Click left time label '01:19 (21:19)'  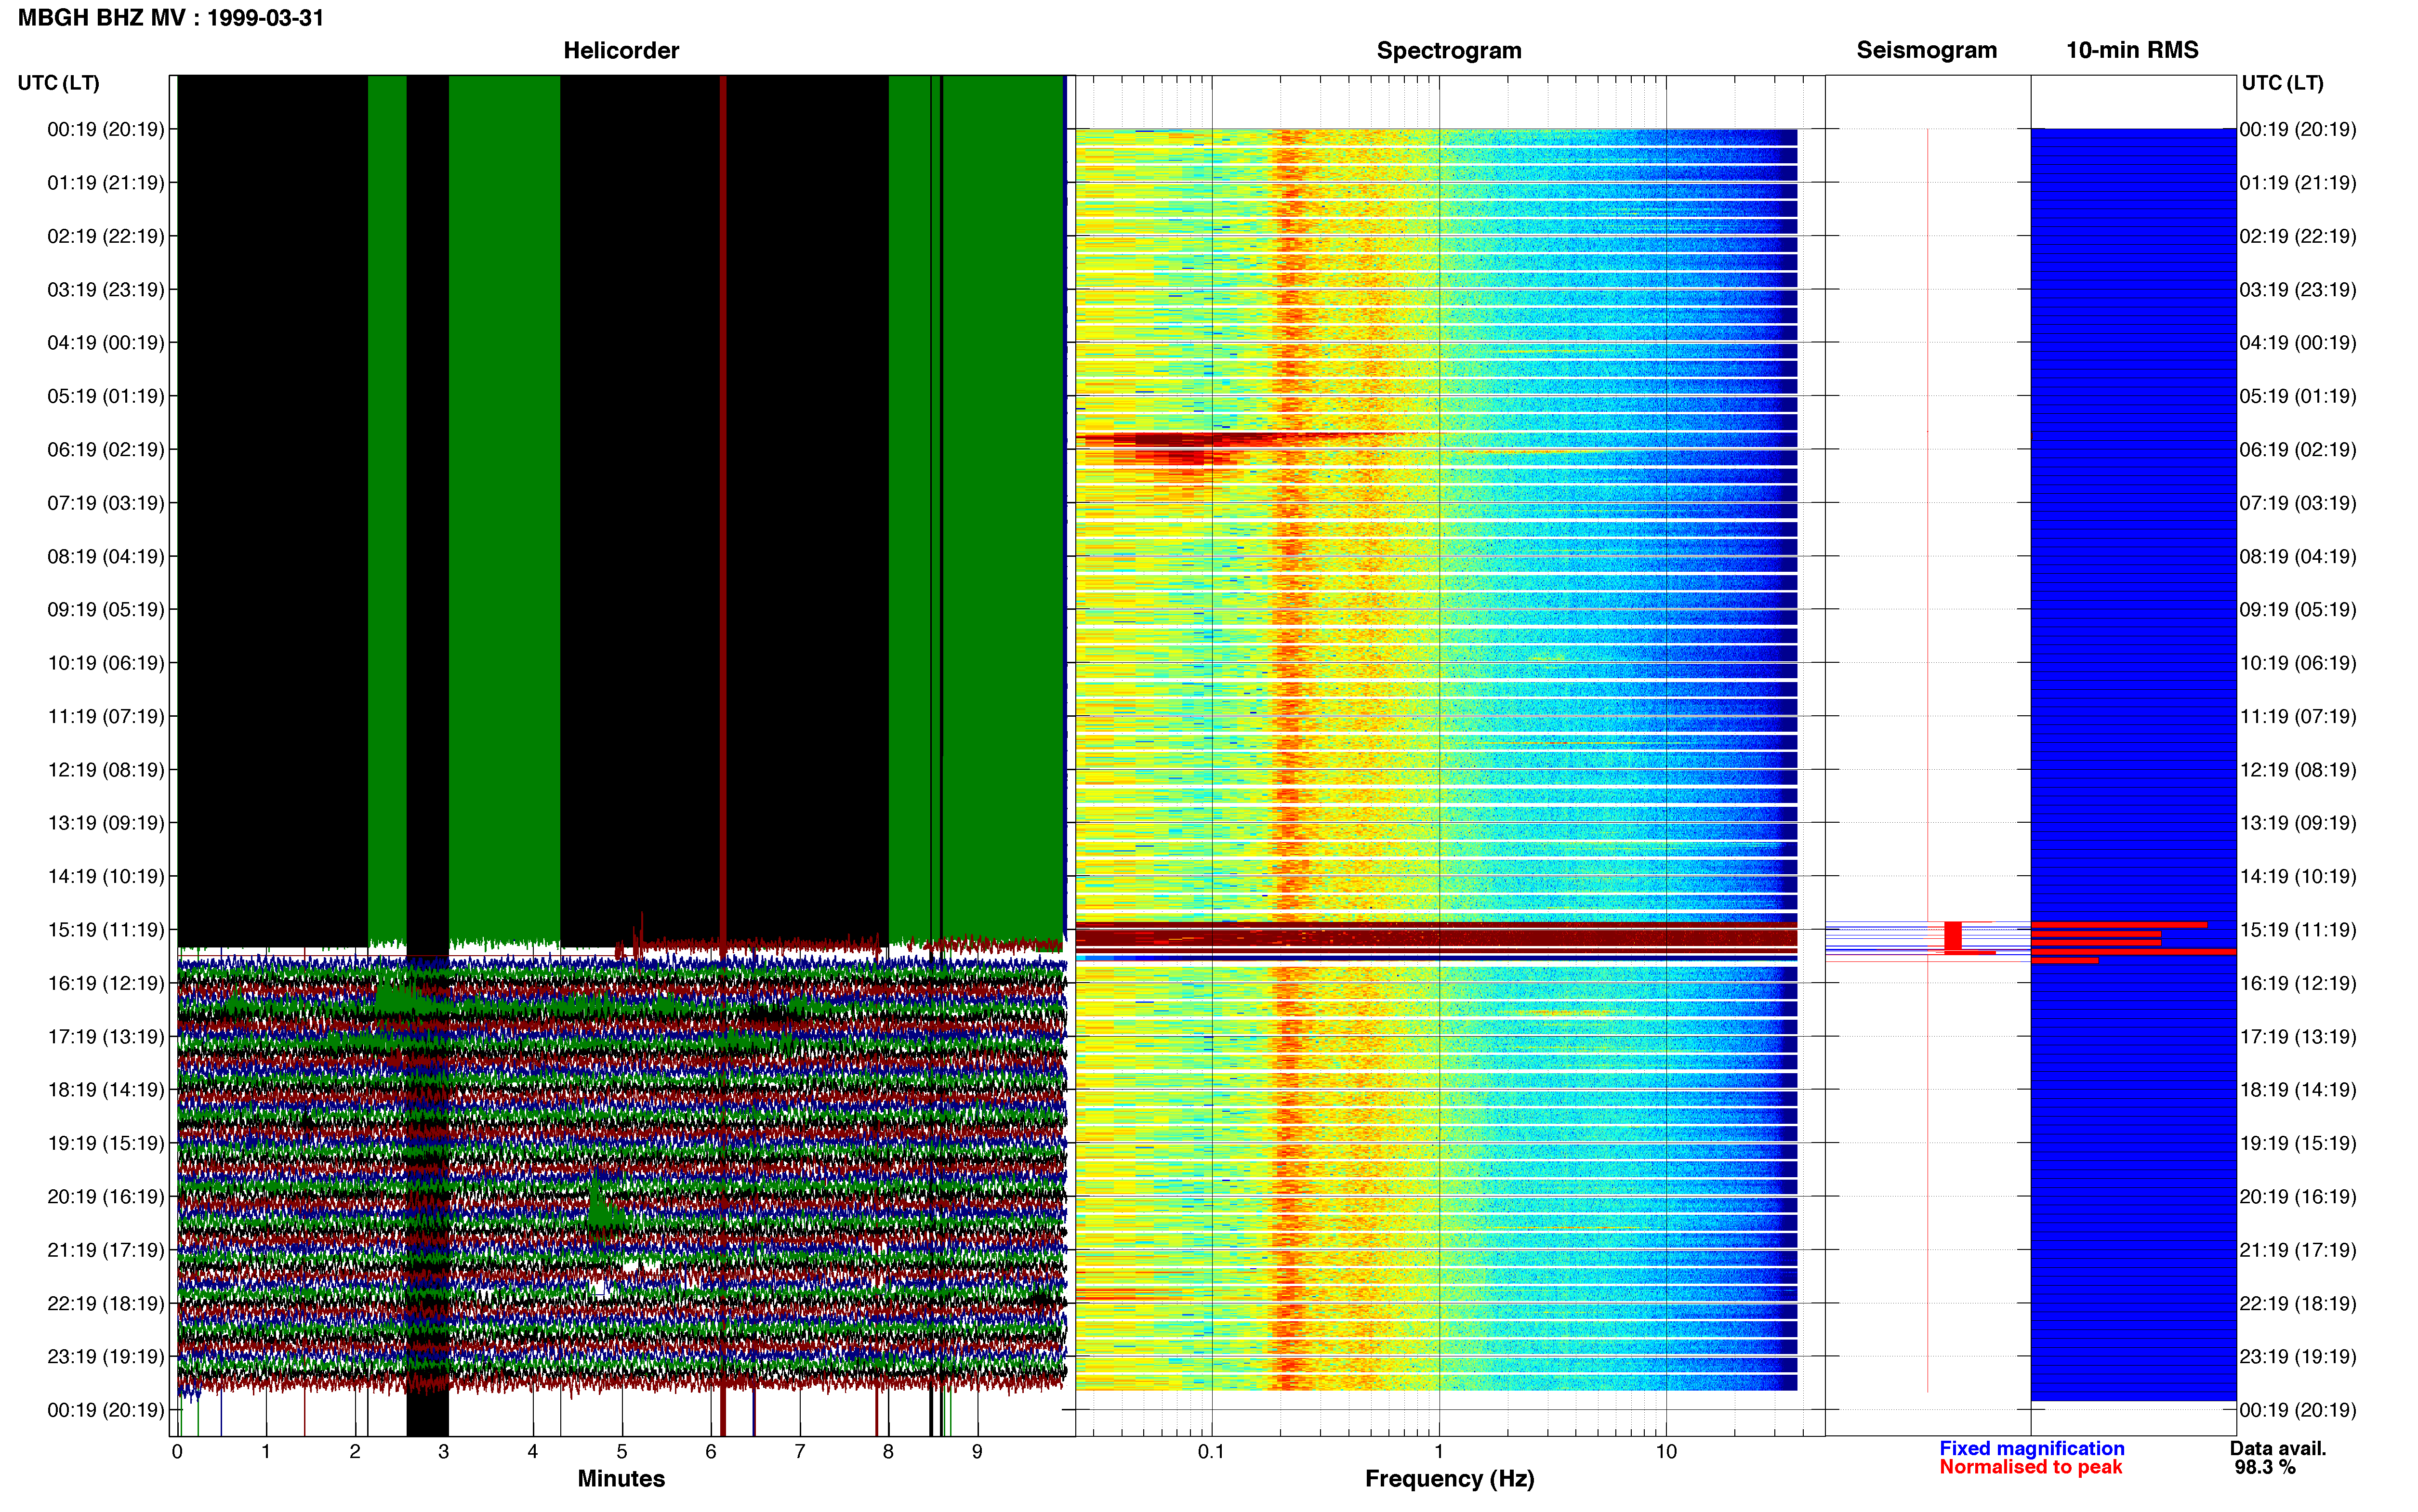pos(106,182)
